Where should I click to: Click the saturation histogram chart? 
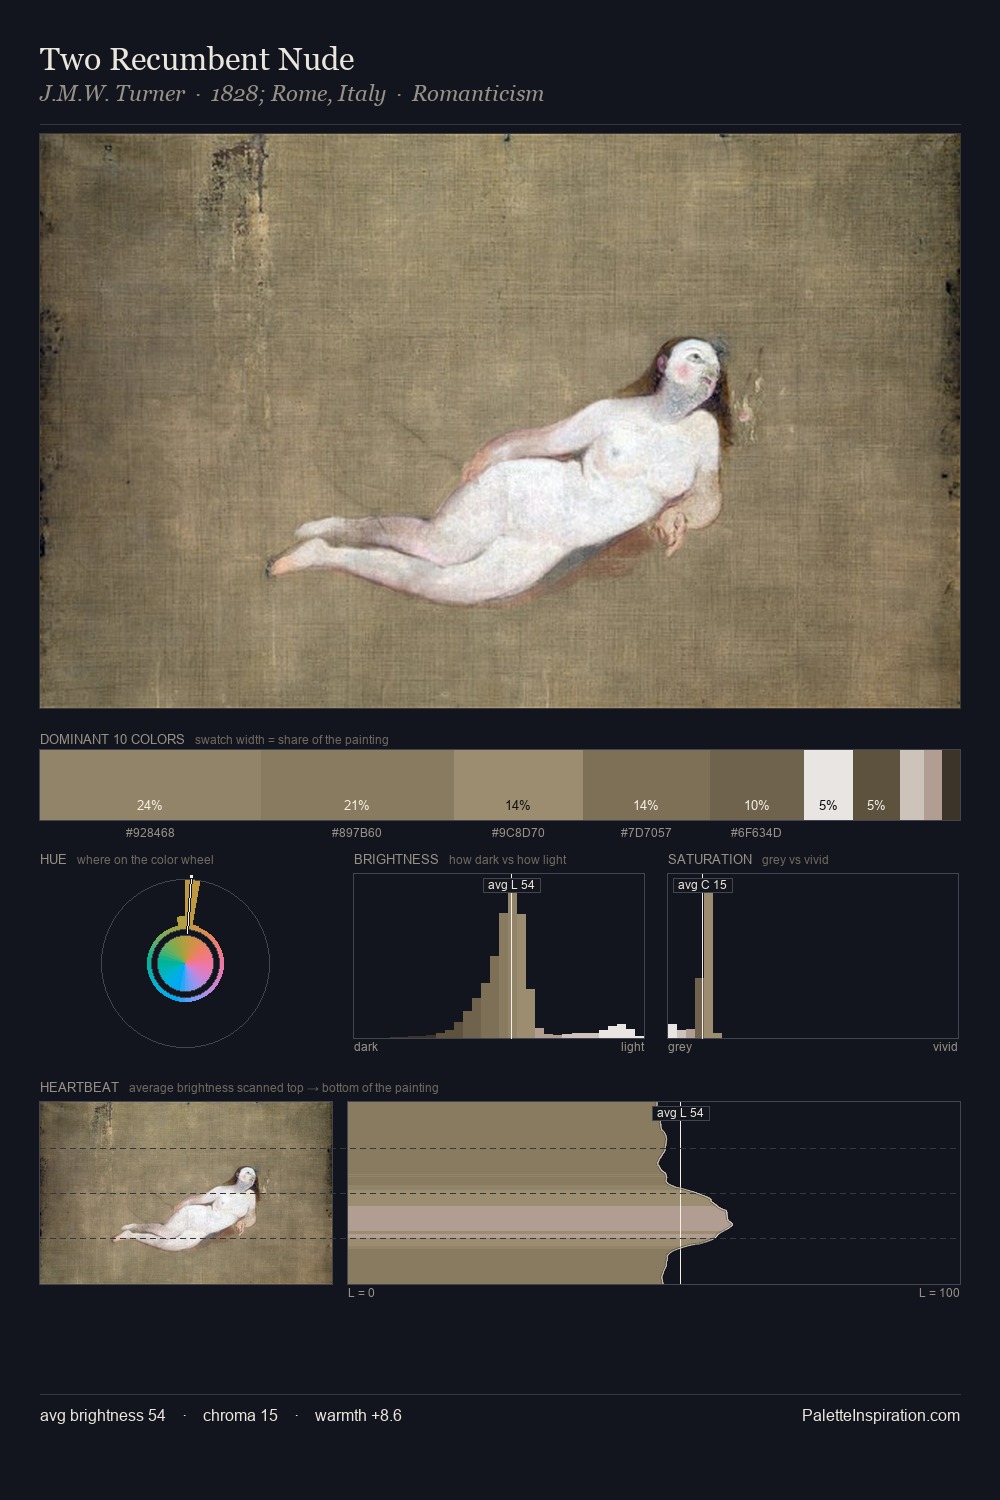[x=813, y=956]
